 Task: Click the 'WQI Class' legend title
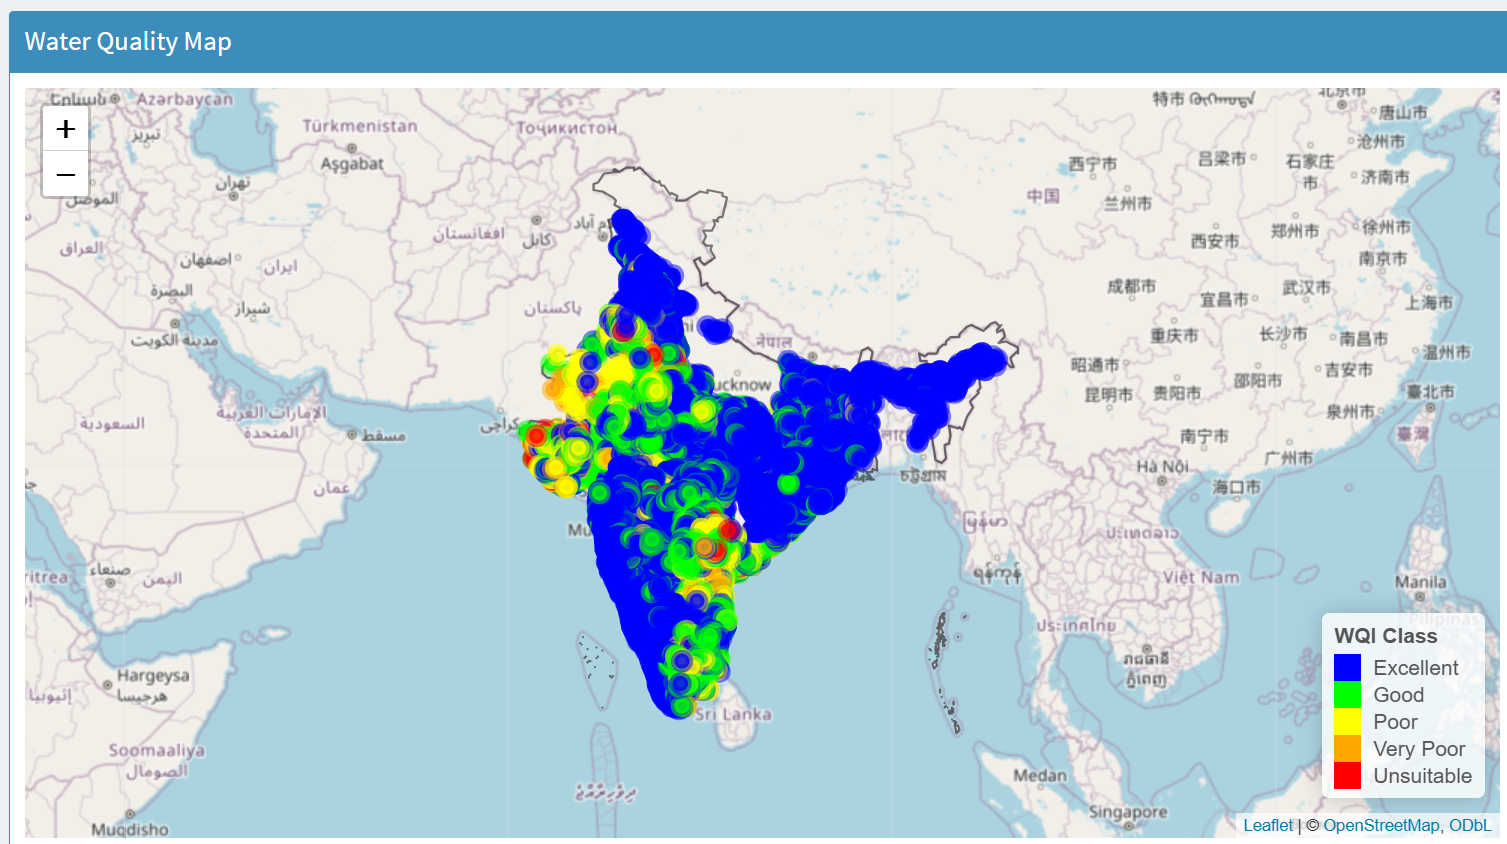[x=1385, y=635]
